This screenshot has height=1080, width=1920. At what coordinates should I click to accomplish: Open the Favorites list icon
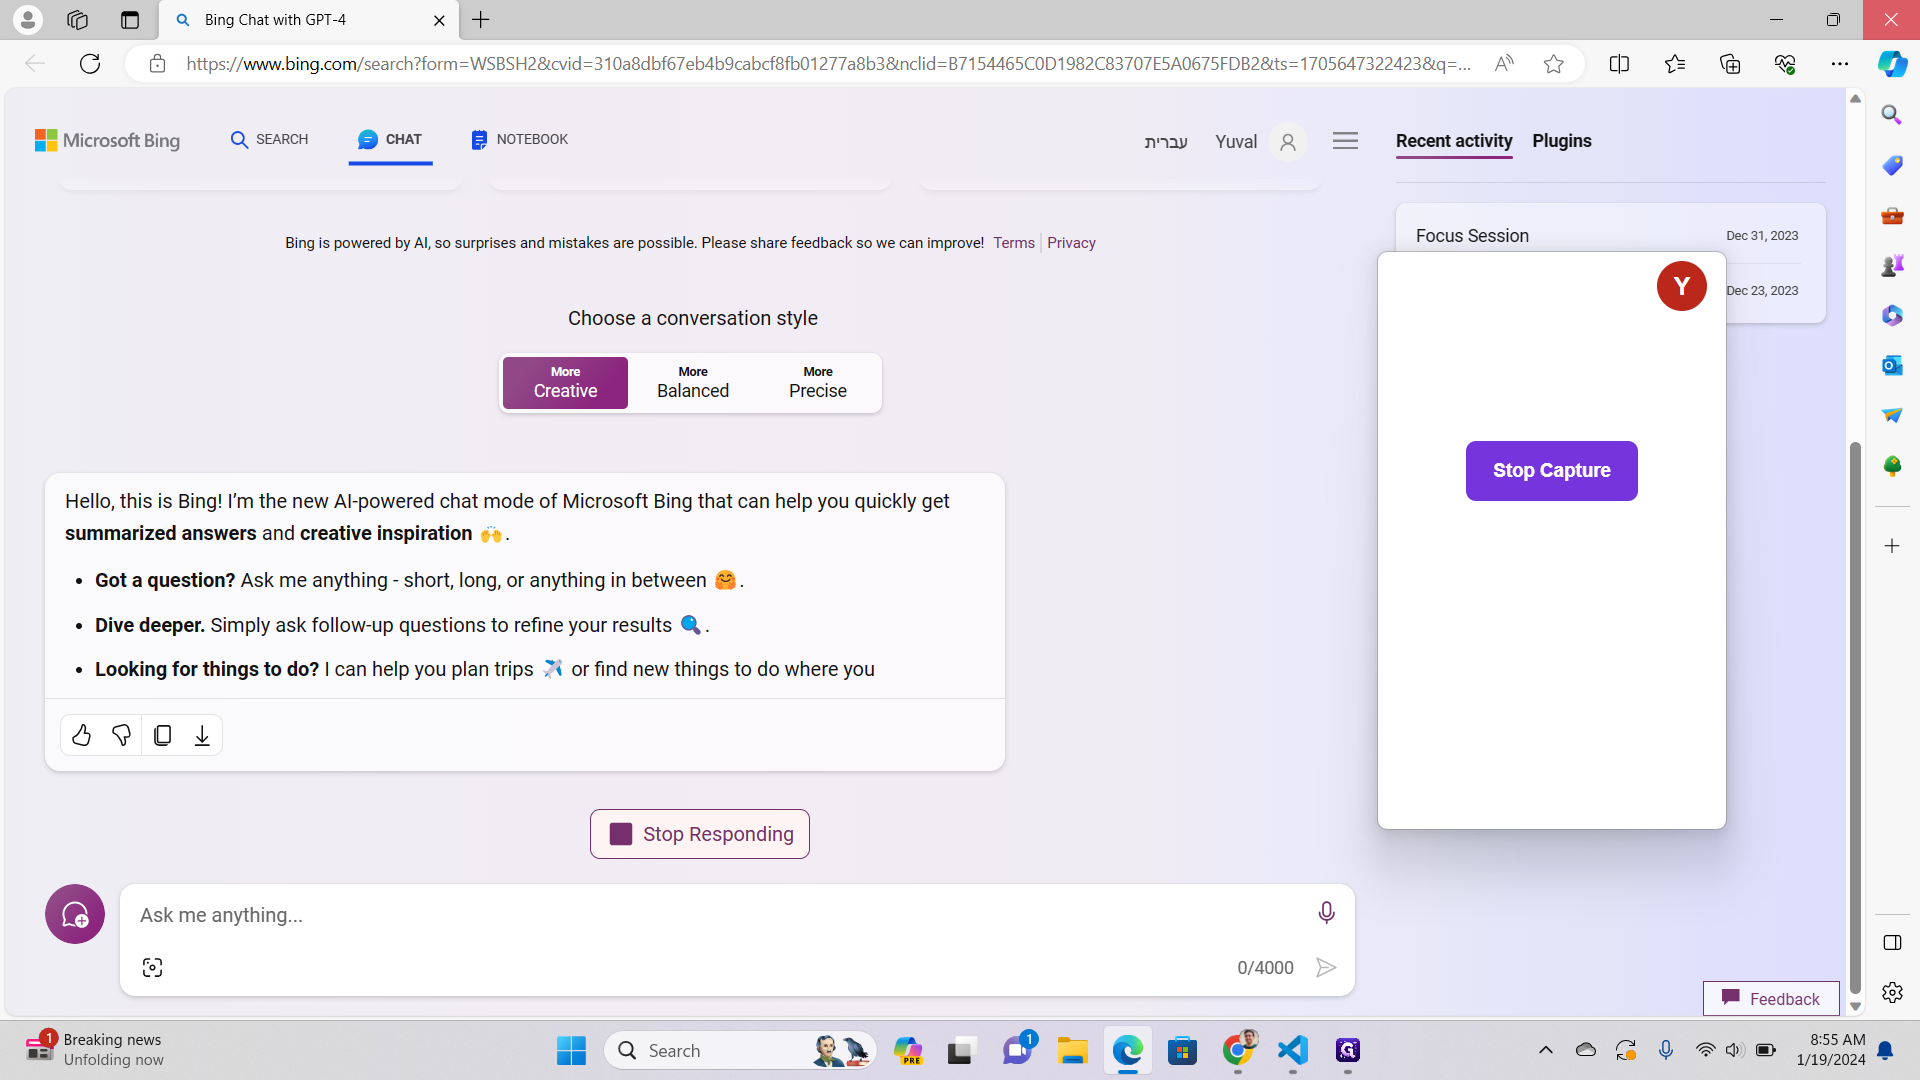tap(1675, 64)
